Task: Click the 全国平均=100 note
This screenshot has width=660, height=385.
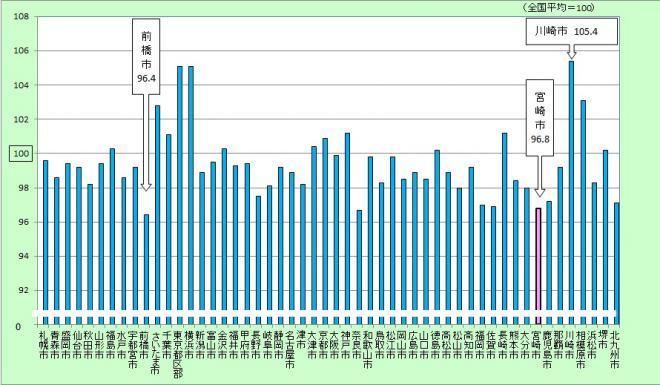Action: click(558, 8)
